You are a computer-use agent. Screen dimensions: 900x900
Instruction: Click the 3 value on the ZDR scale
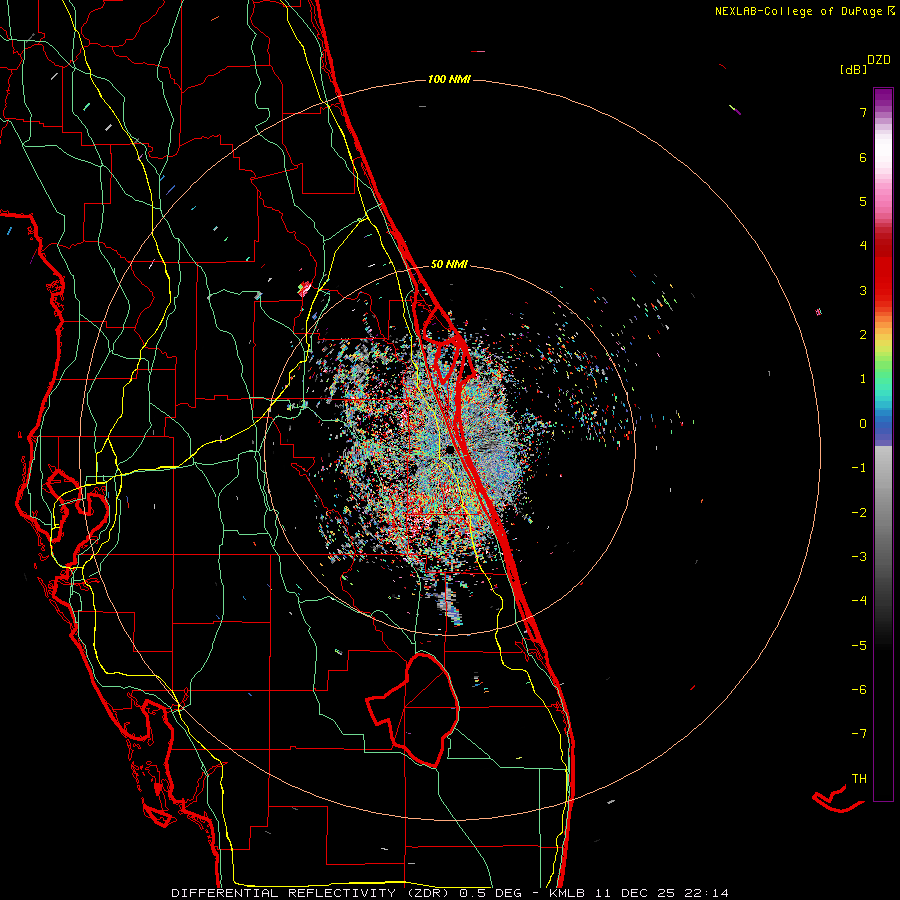coord(863,290)
